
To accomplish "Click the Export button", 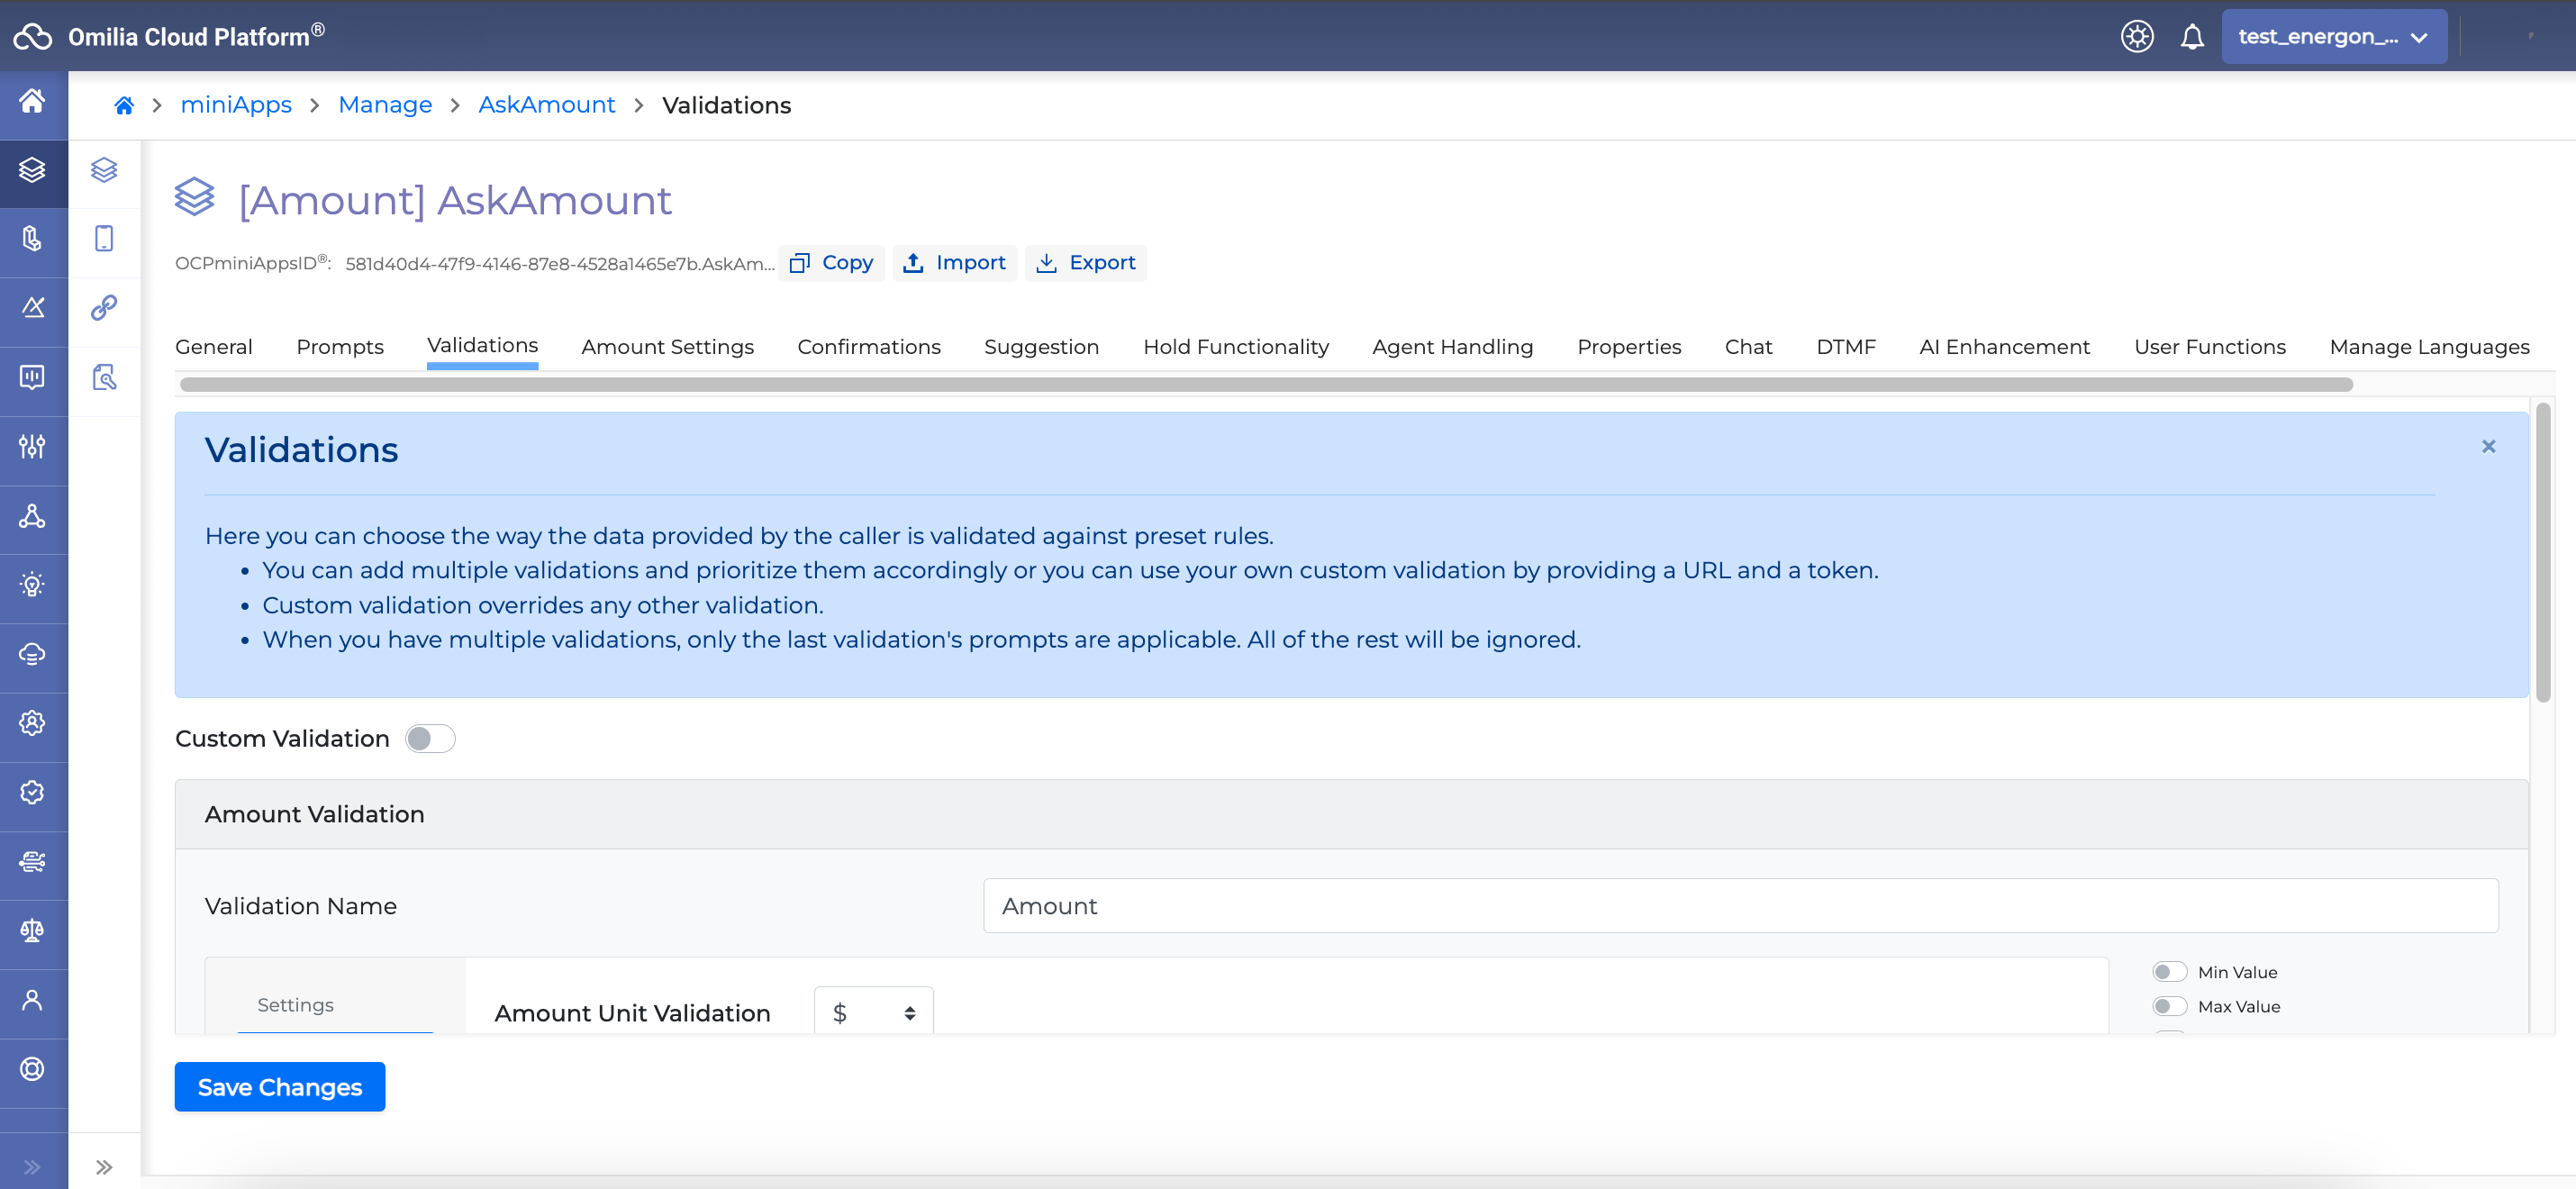I will (x=1085, y=263).
